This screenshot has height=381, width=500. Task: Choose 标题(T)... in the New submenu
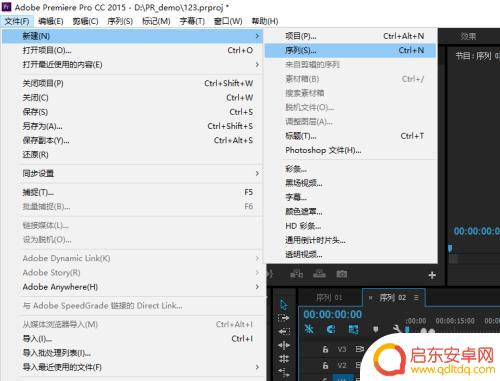[350, 136]
